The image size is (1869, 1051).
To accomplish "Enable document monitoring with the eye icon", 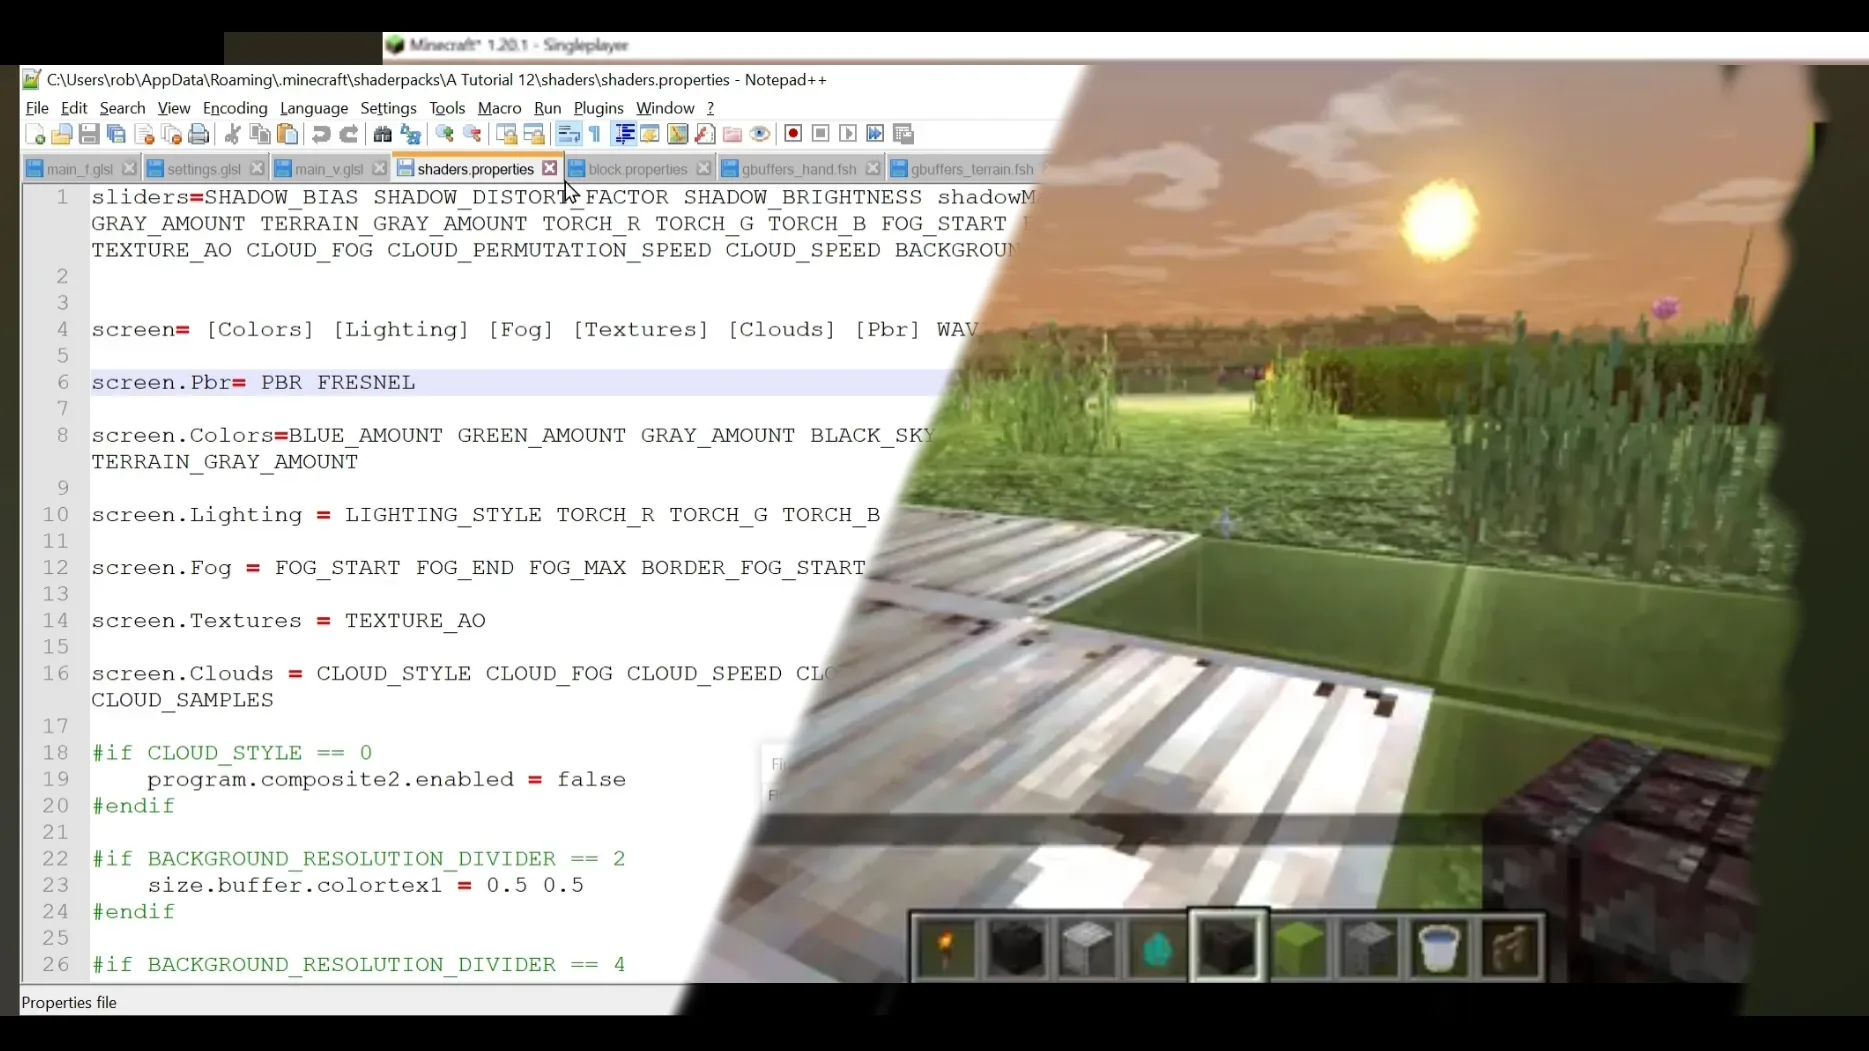I will click(x=760, y=134).
